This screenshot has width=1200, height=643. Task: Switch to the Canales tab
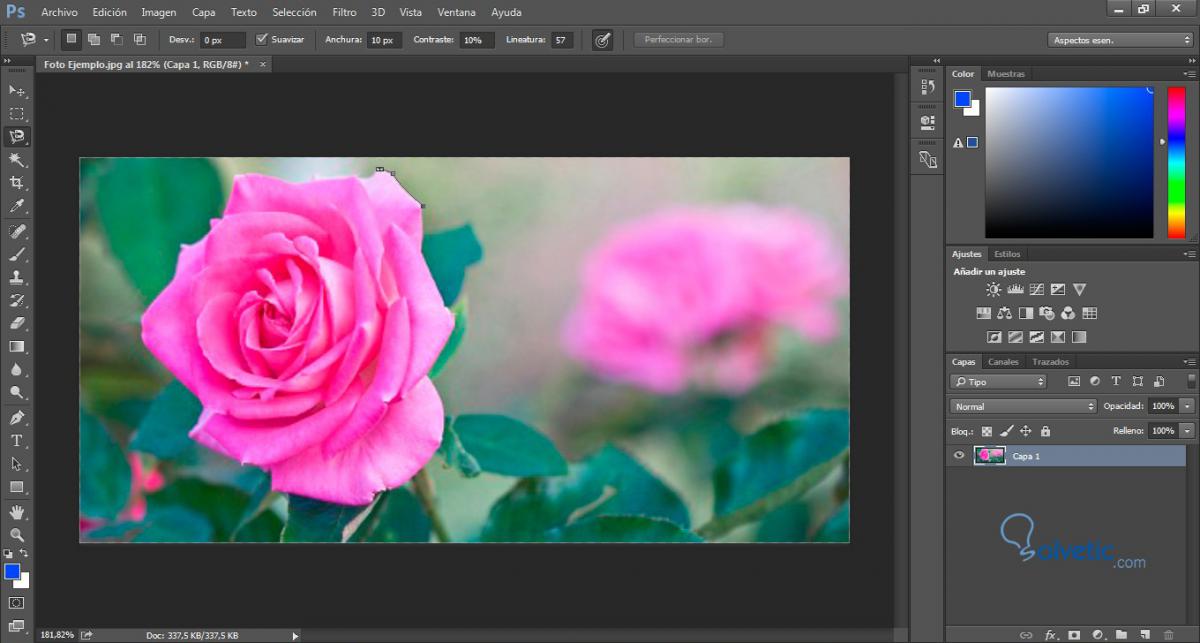pyautogui.click(x=1003, y=362)
